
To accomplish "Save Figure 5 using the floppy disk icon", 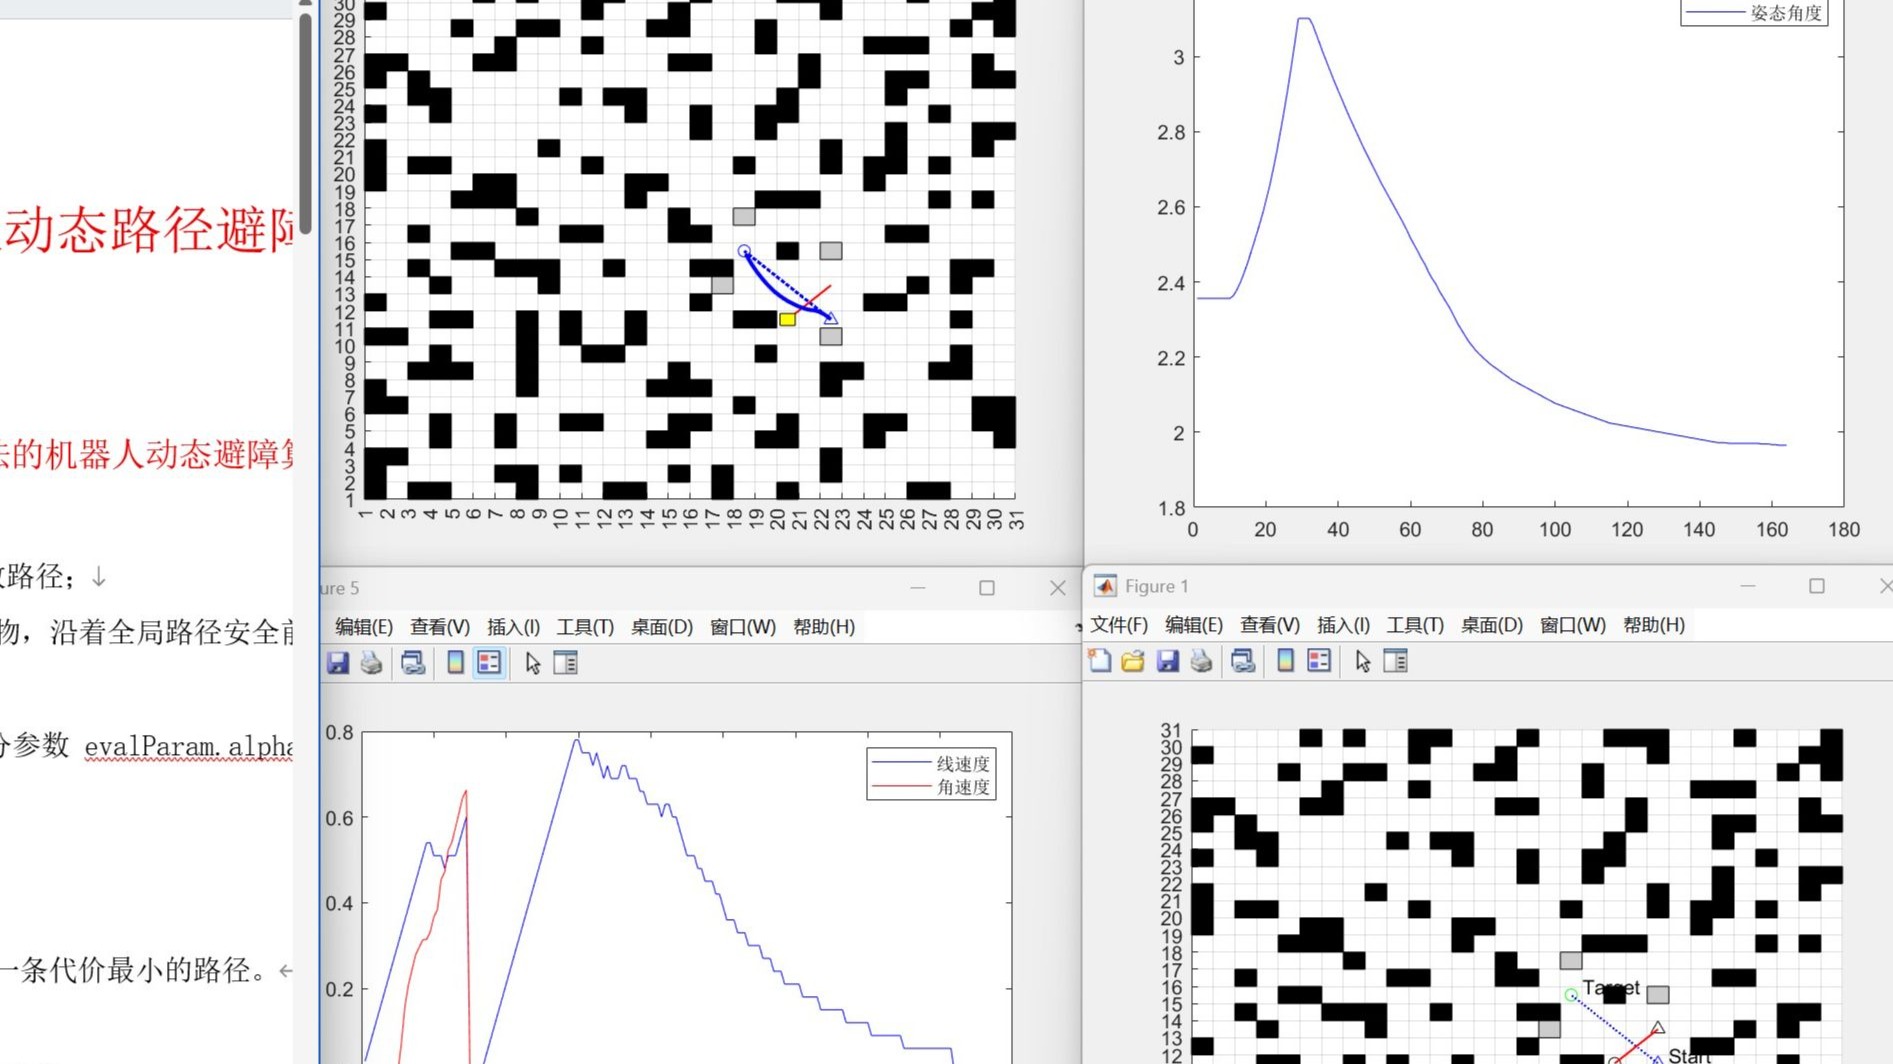I will click(338, 663).
